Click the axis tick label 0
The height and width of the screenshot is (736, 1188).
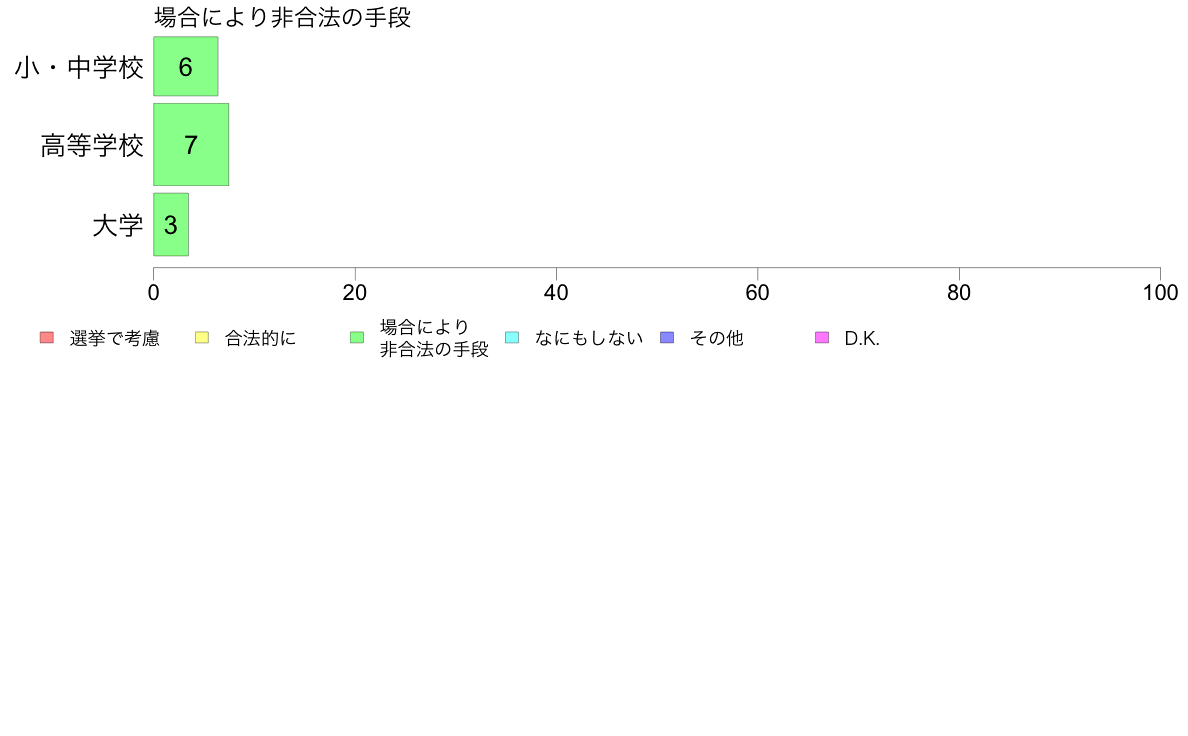point(154,293)
